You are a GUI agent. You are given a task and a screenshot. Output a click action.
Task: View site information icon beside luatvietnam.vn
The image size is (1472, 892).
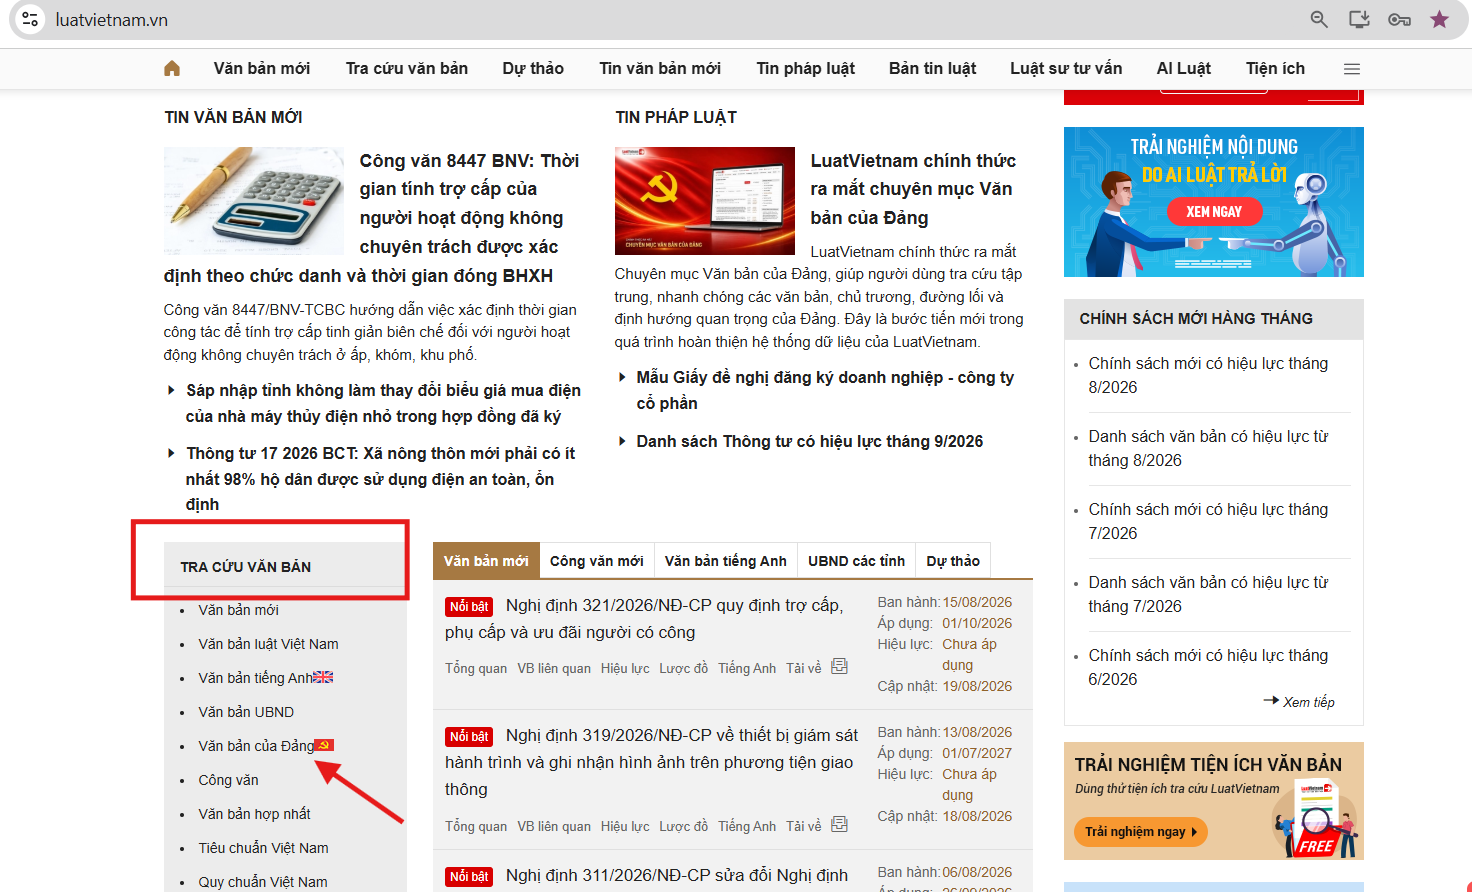(30, 19)
